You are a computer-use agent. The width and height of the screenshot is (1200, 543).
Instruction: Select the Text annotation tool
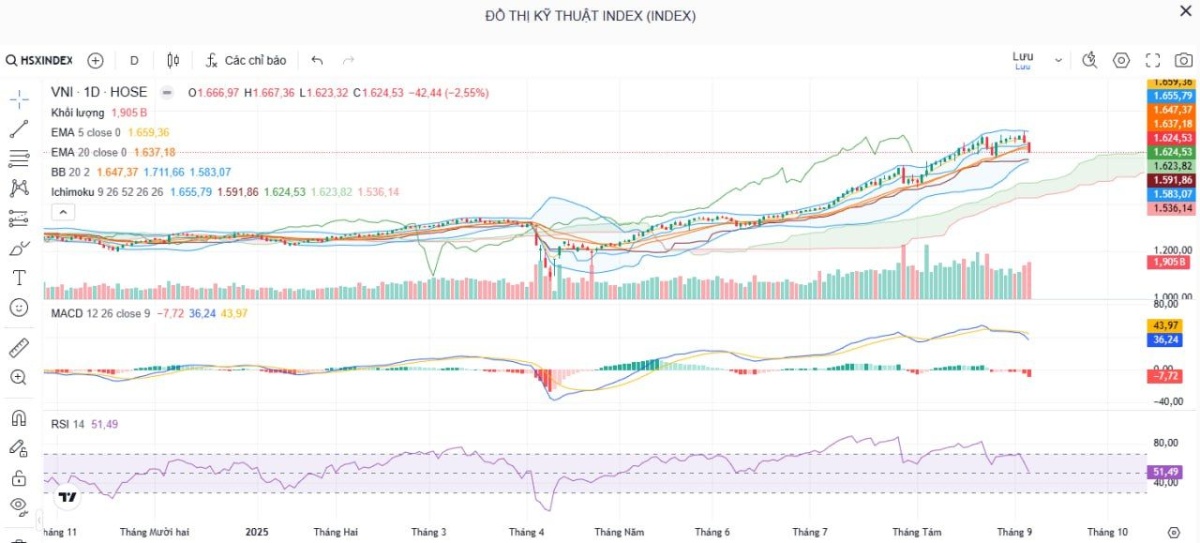click(18, 277)
